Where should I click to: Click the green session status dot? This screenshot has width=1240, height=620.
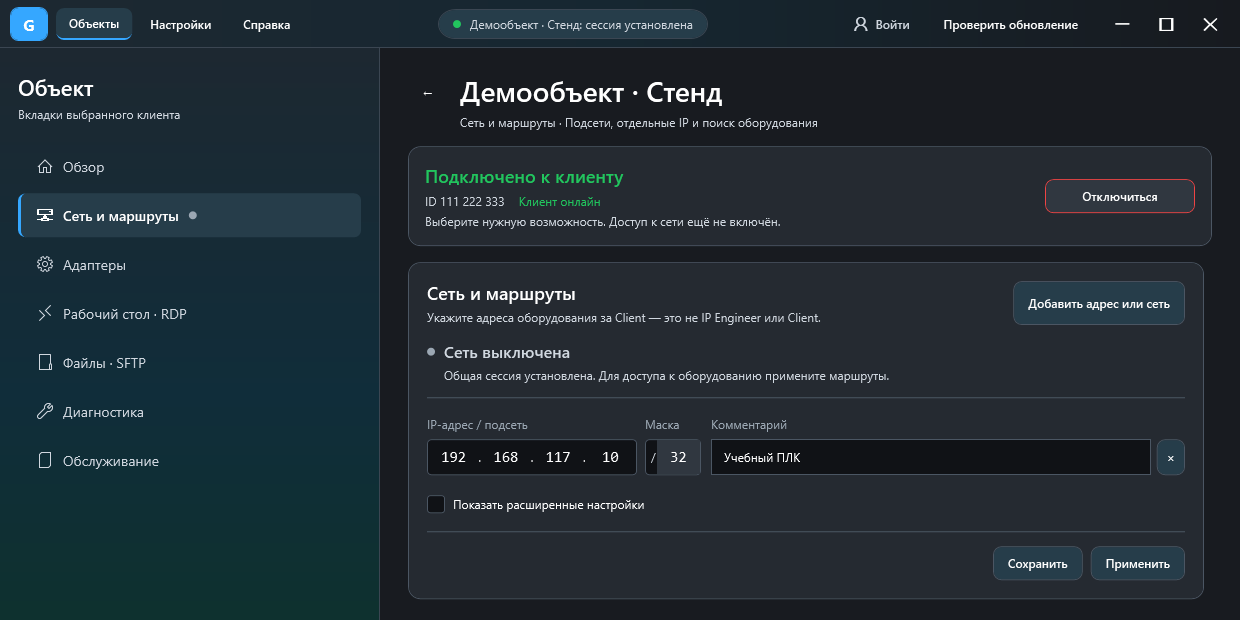(x=457, y=24)
